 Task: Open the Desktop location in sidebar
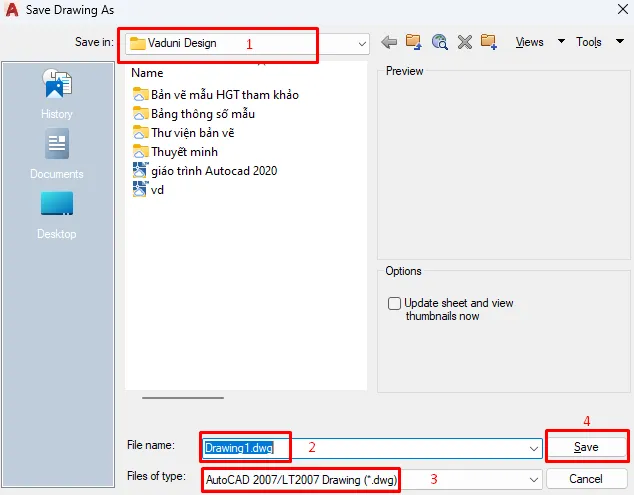coord(57,214)
